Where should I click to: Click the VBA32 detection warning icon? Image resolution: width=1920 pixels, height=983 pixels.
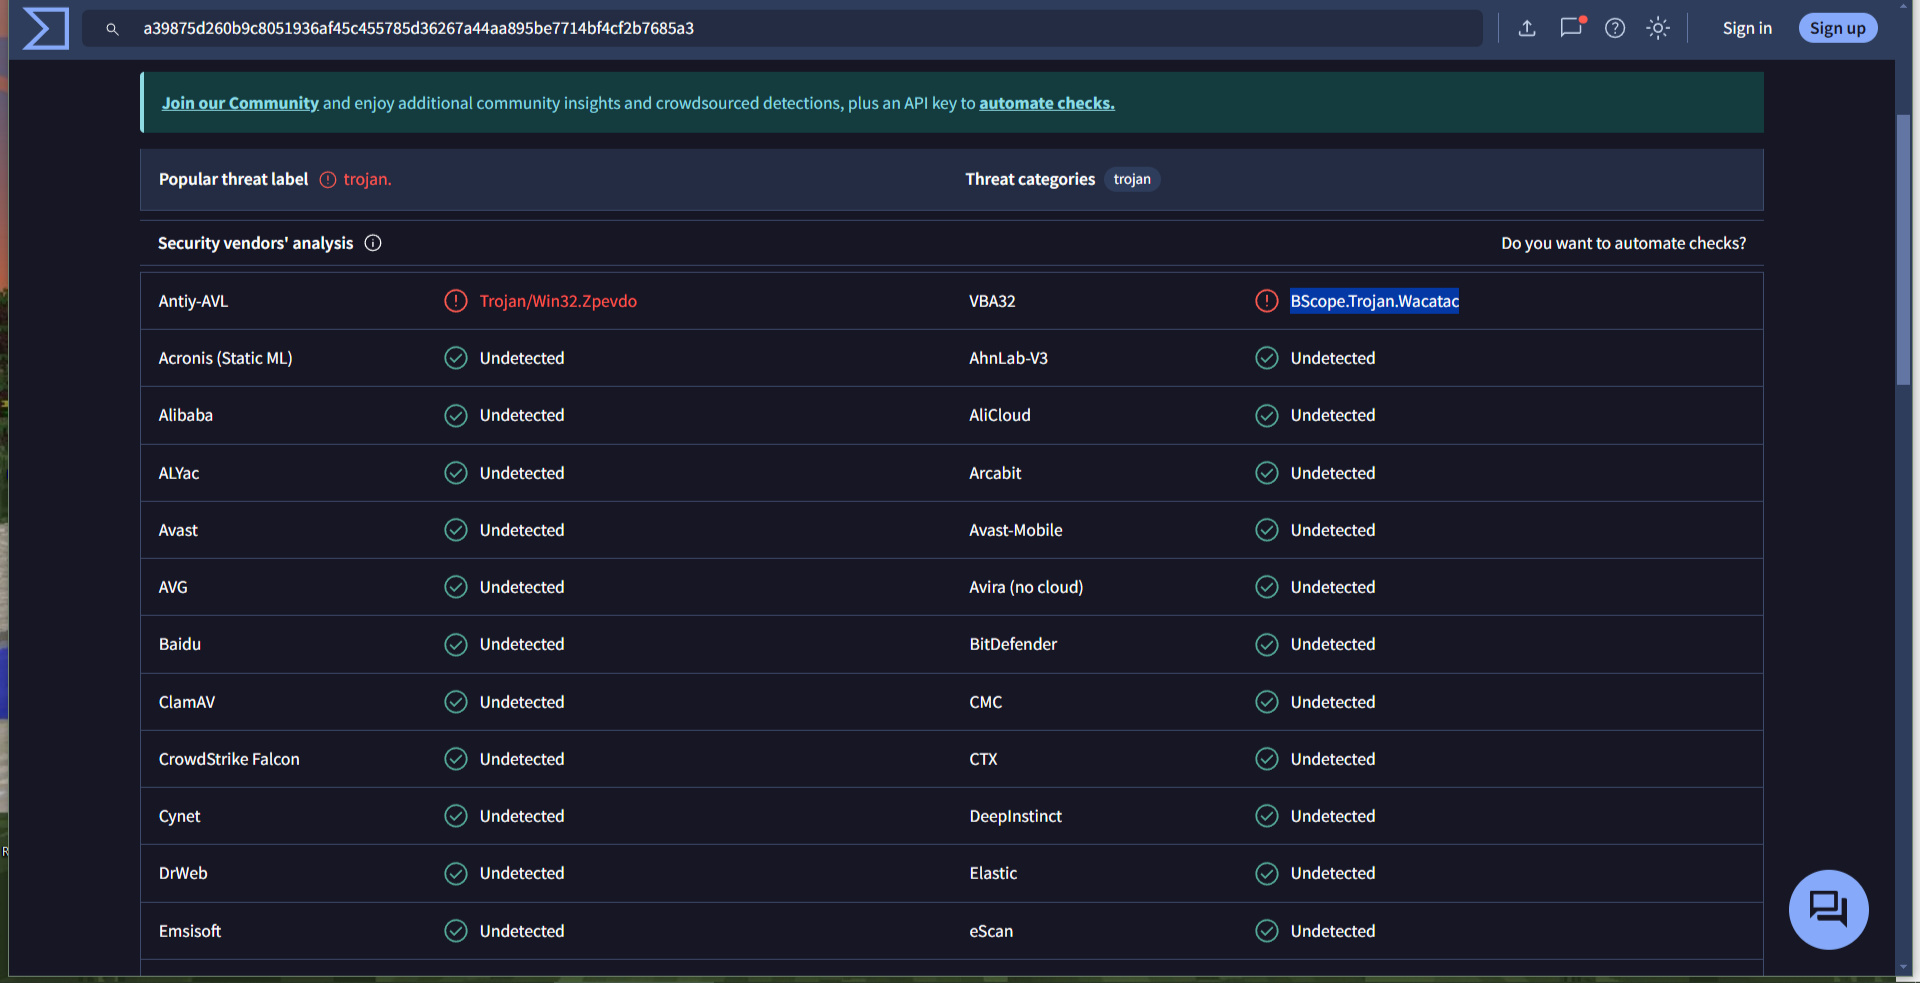(1266, 301)
